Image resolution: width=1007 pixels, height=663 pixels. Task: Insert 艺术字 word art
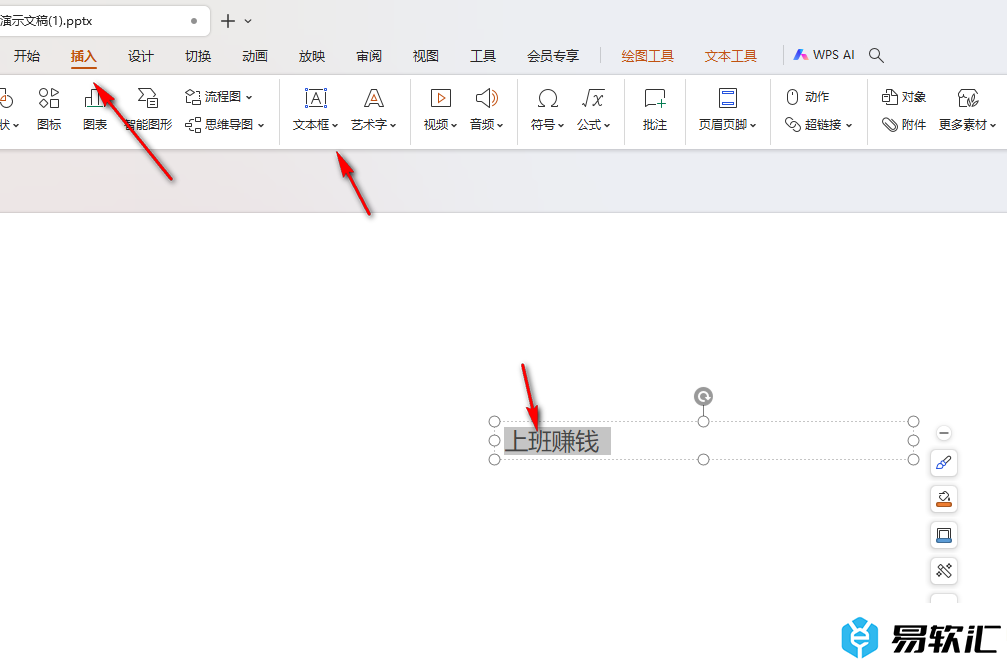click(374, 109)
